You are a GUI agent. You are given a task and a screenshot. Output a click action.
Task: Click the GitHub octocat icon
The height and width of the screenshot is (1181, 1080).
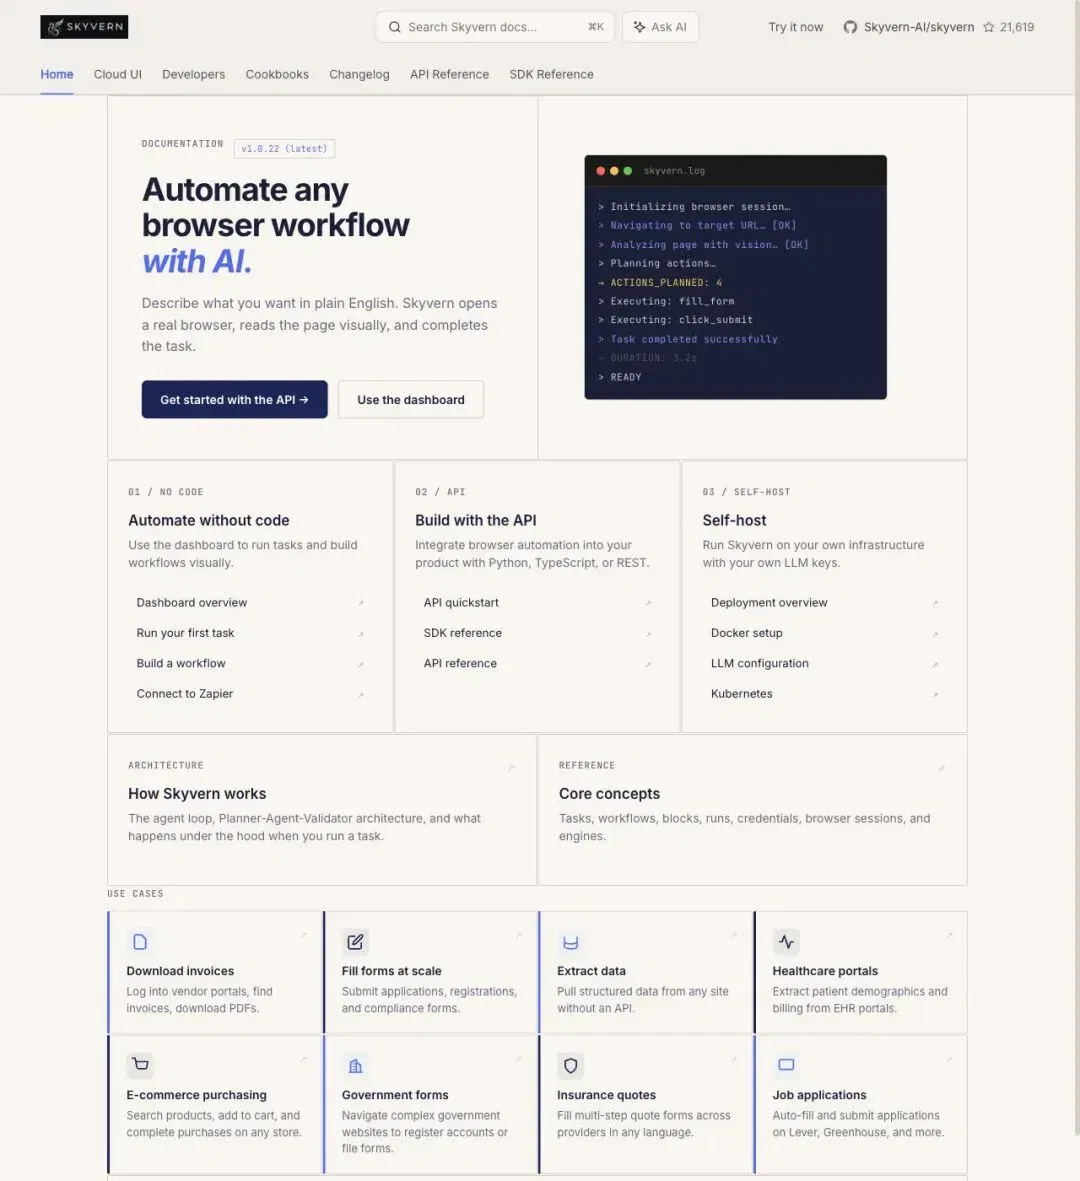[850, 27]
